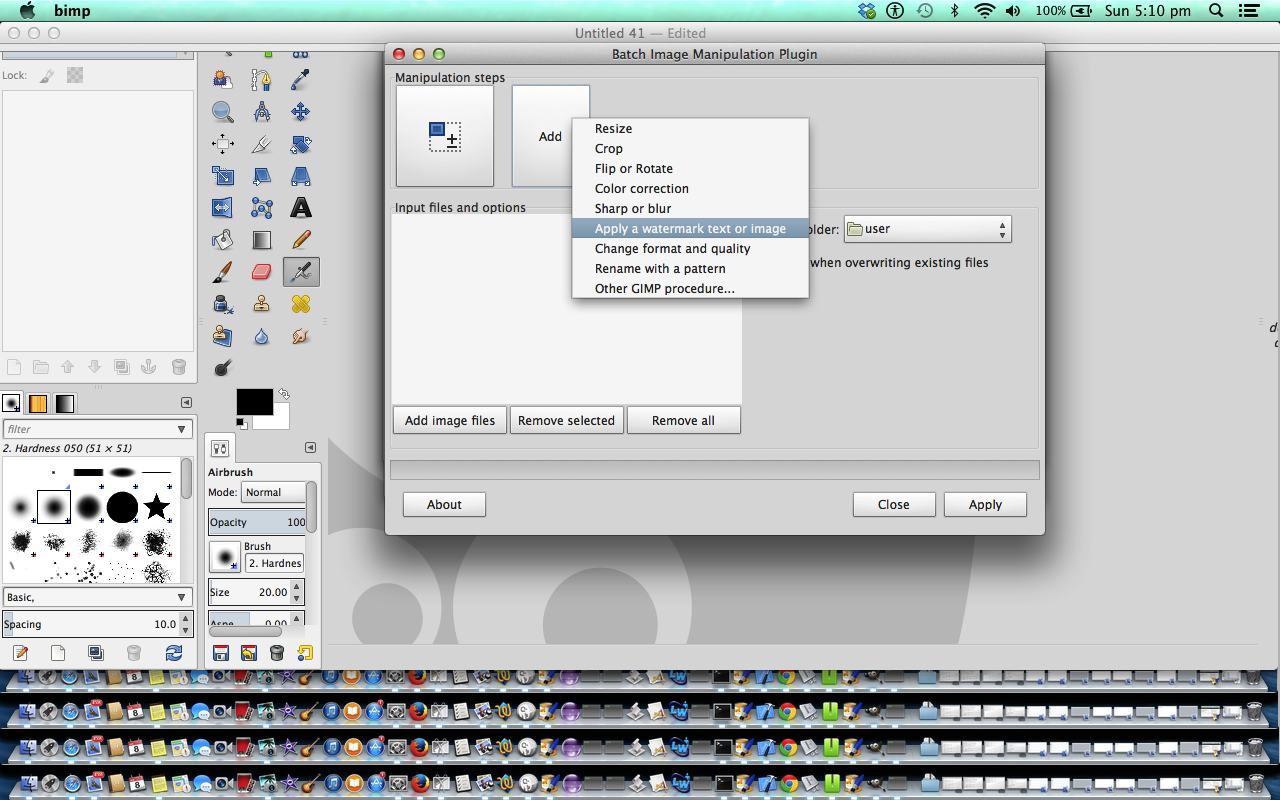
Task: Select the Blend gradient tool
Action: pos(261,240)
